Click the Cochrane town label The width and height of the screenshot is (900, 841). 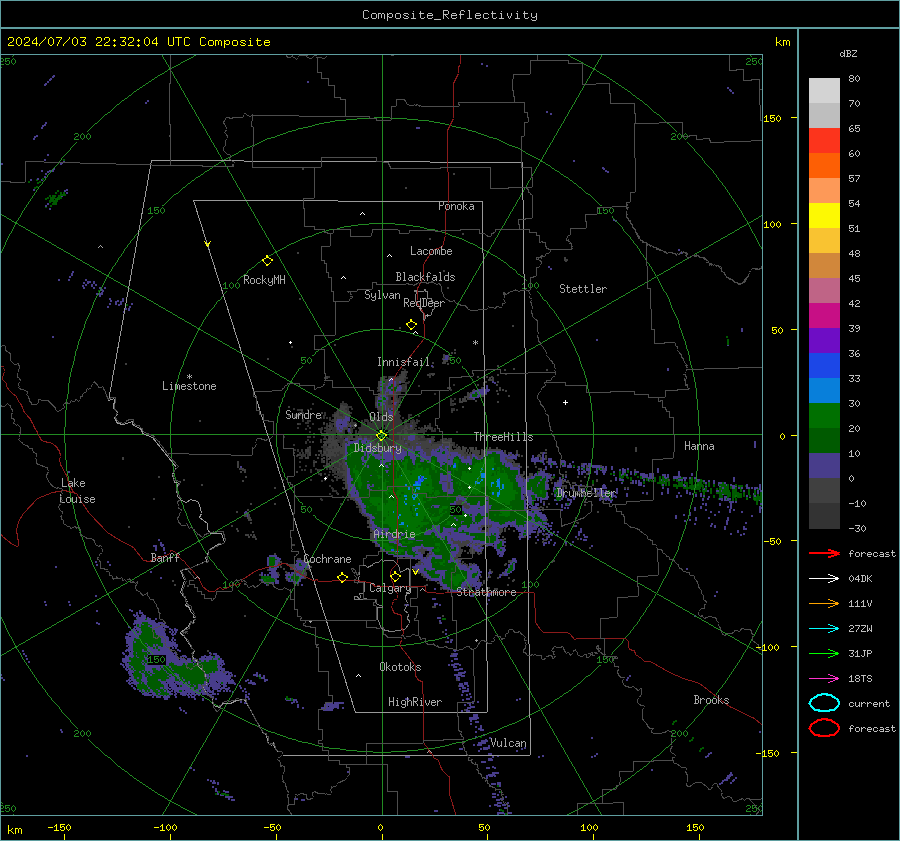(327, 559)
